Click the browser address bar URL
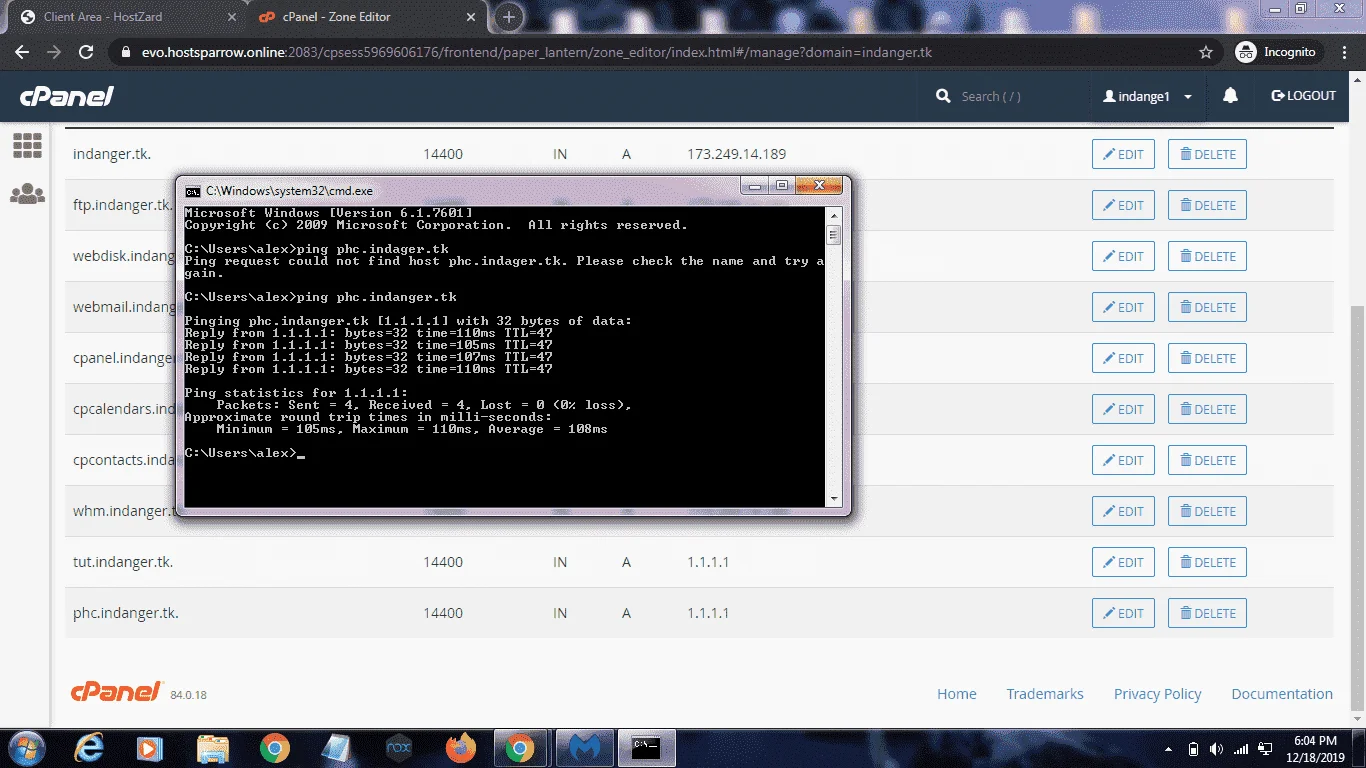This screenshot has width=1366, height=768. [x=537, y=52]
